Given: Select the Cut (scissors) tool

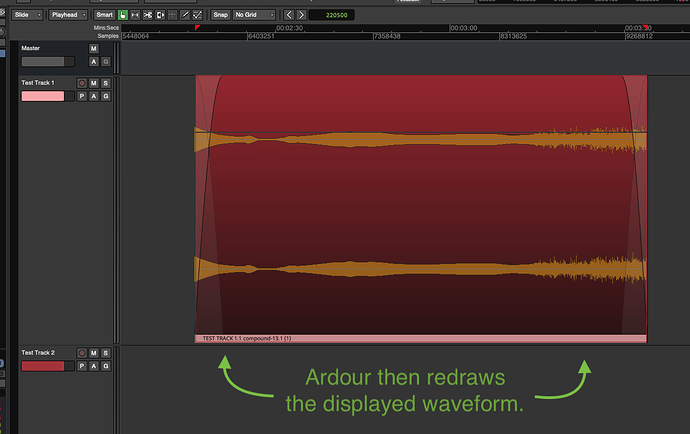Looking at the screenshot, I should [x=148, y=16].
